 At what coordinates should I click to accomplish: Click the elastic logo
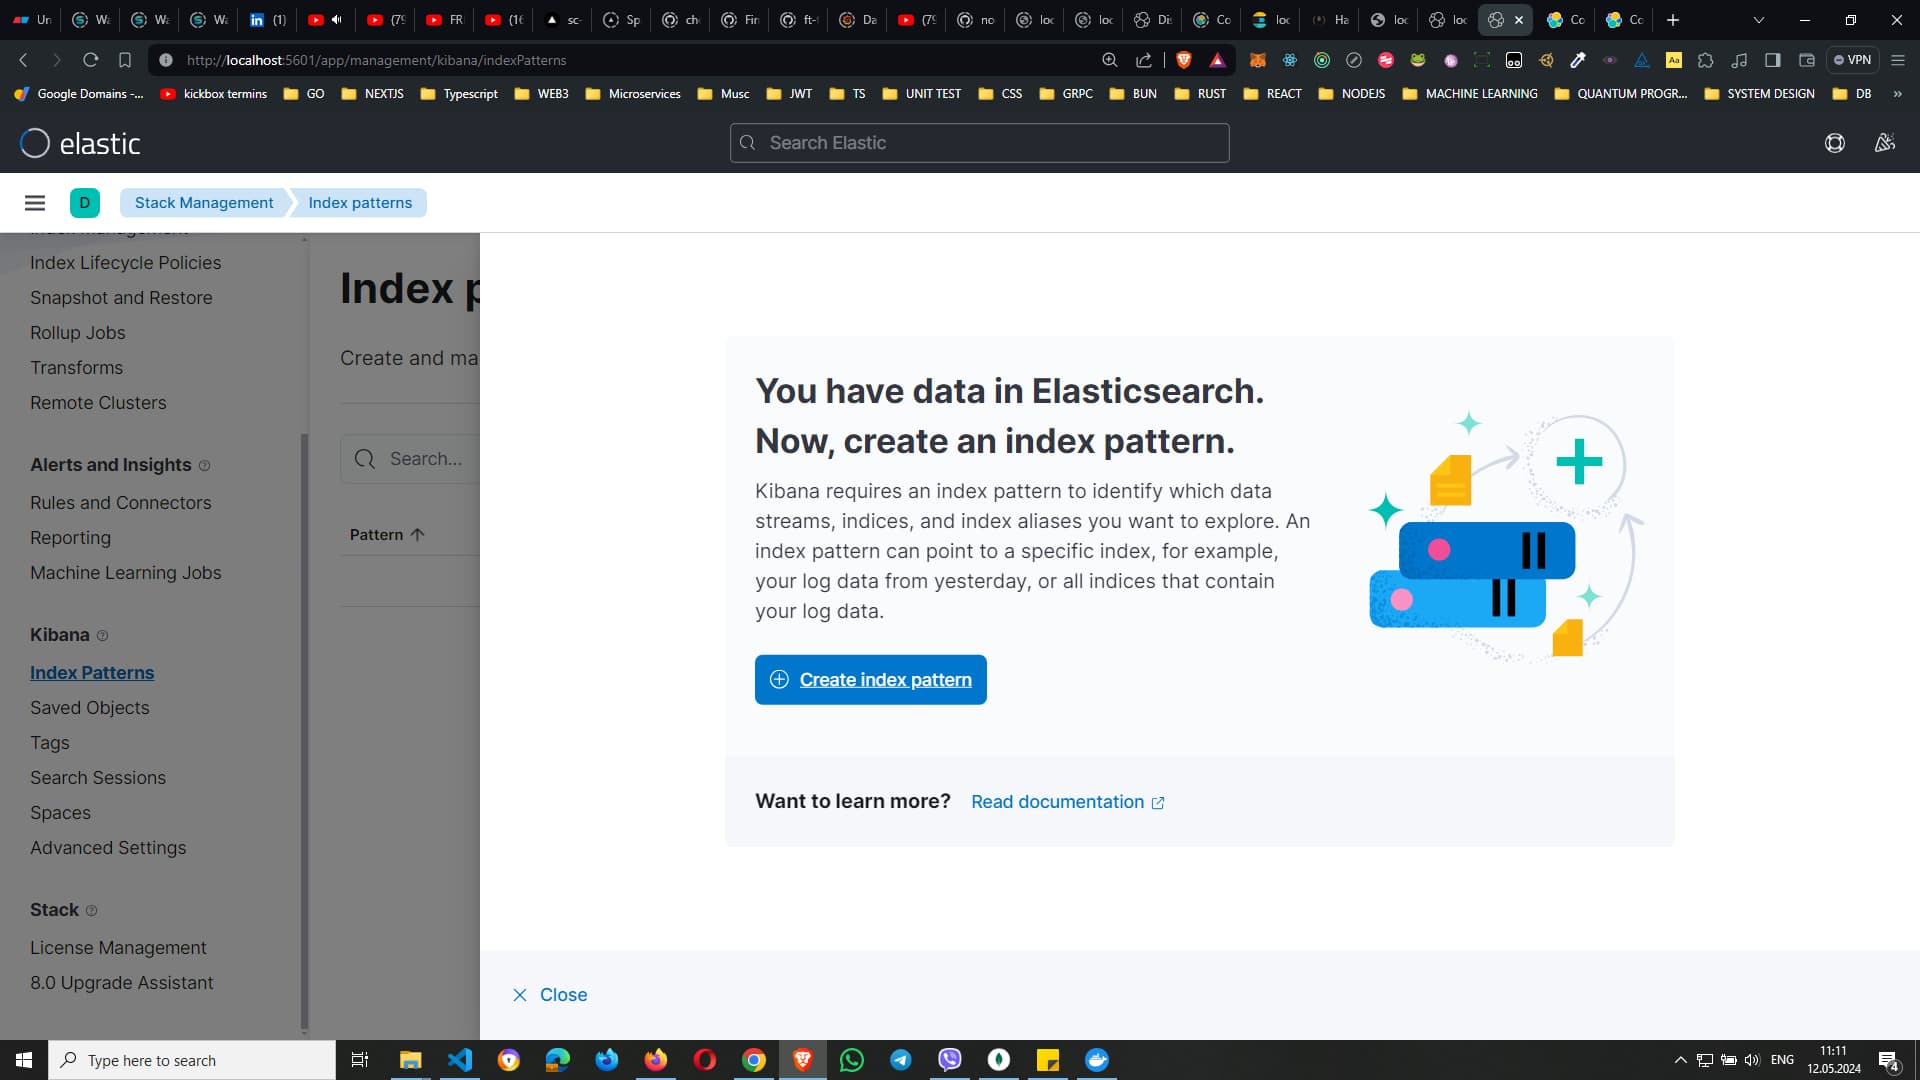[80, 143]
